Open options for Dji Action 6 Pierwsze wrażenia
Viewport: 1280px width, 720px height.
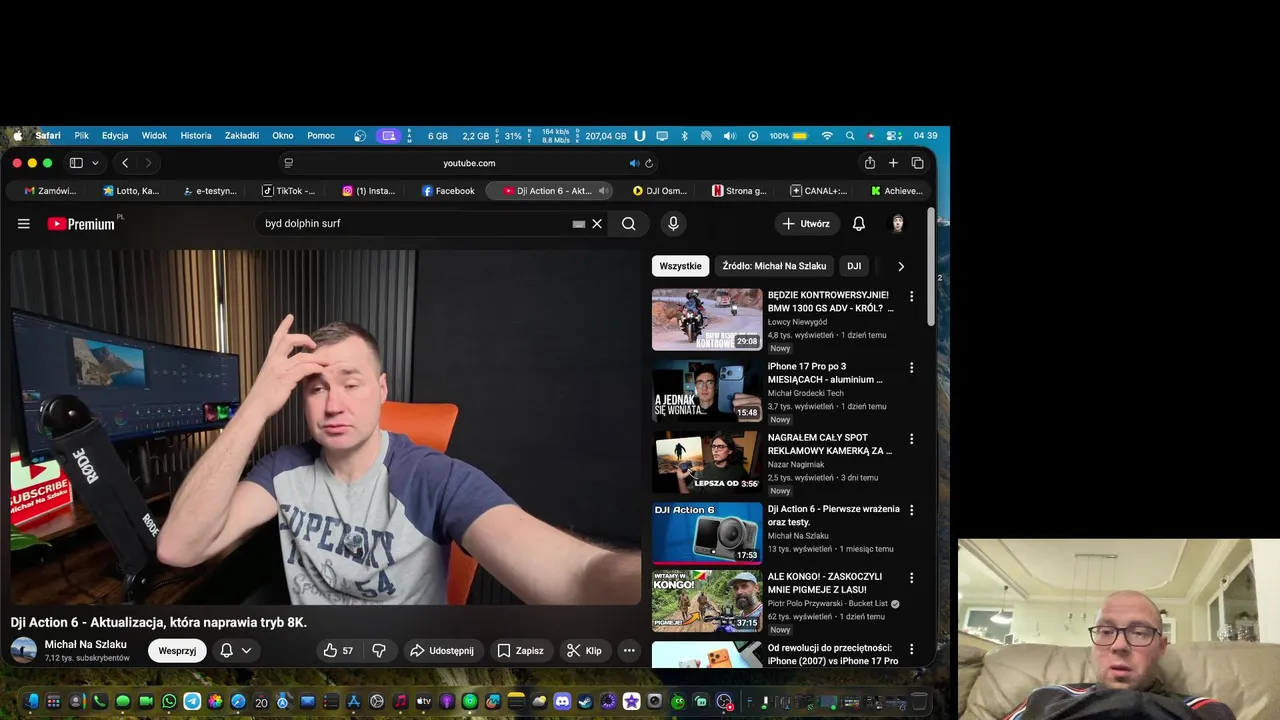911,510
